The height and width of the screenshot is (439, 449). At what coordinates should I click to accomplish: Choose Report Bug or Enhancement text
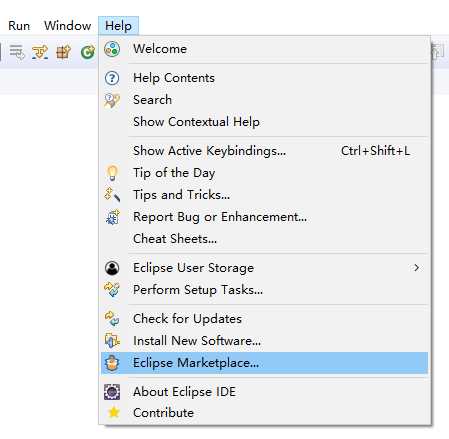coord(220,217)
